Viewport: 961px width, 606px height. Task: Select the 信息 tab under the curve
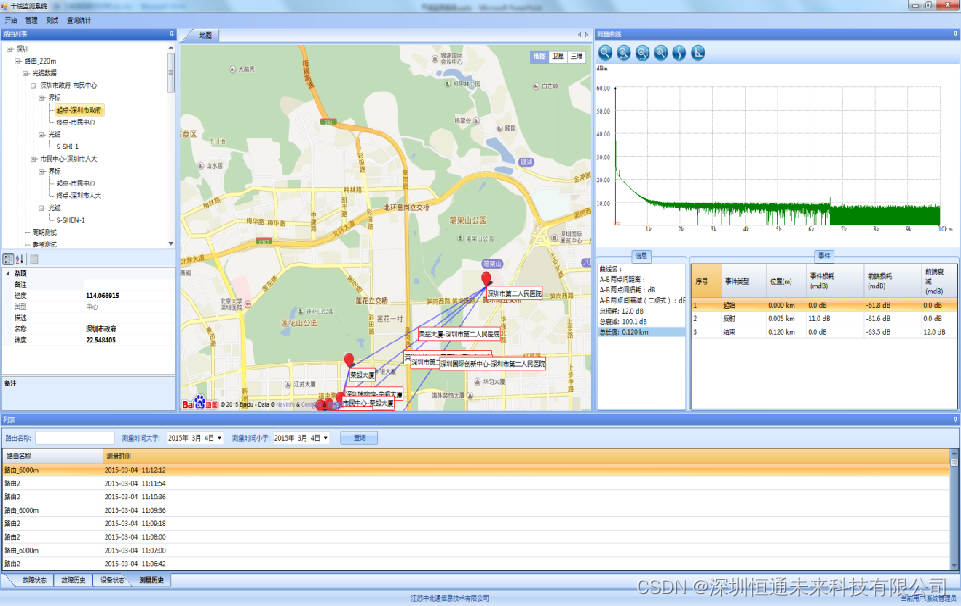641,256
